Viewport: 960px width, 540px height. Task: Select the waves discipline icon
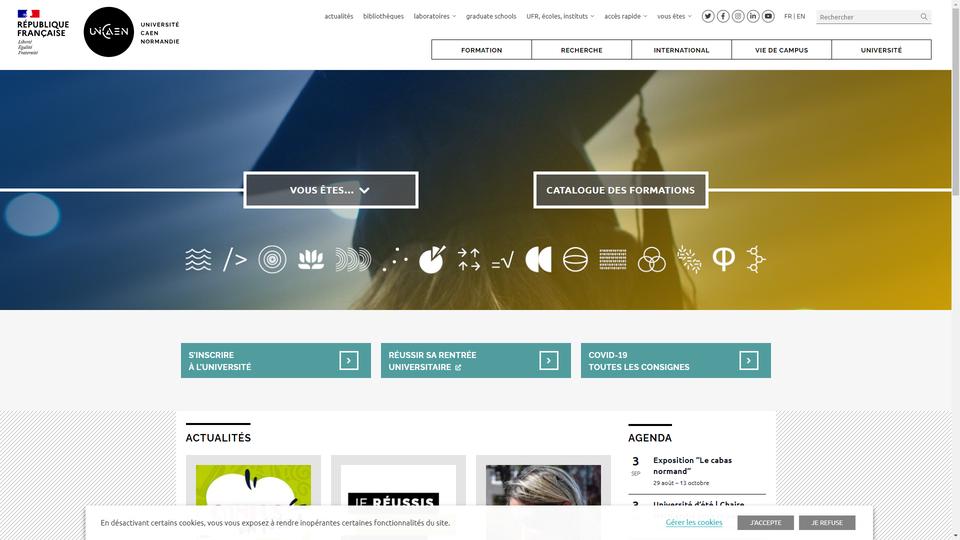(x=198, y=260)
